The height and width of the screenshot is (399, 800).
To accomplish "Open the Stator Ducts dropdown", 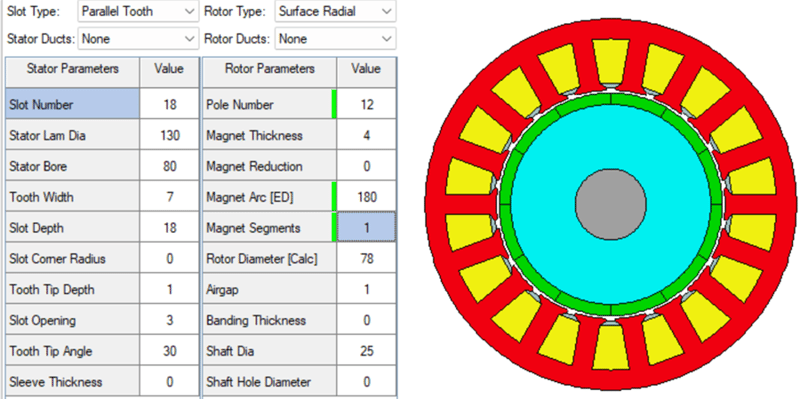I will [x=138, y=39].
